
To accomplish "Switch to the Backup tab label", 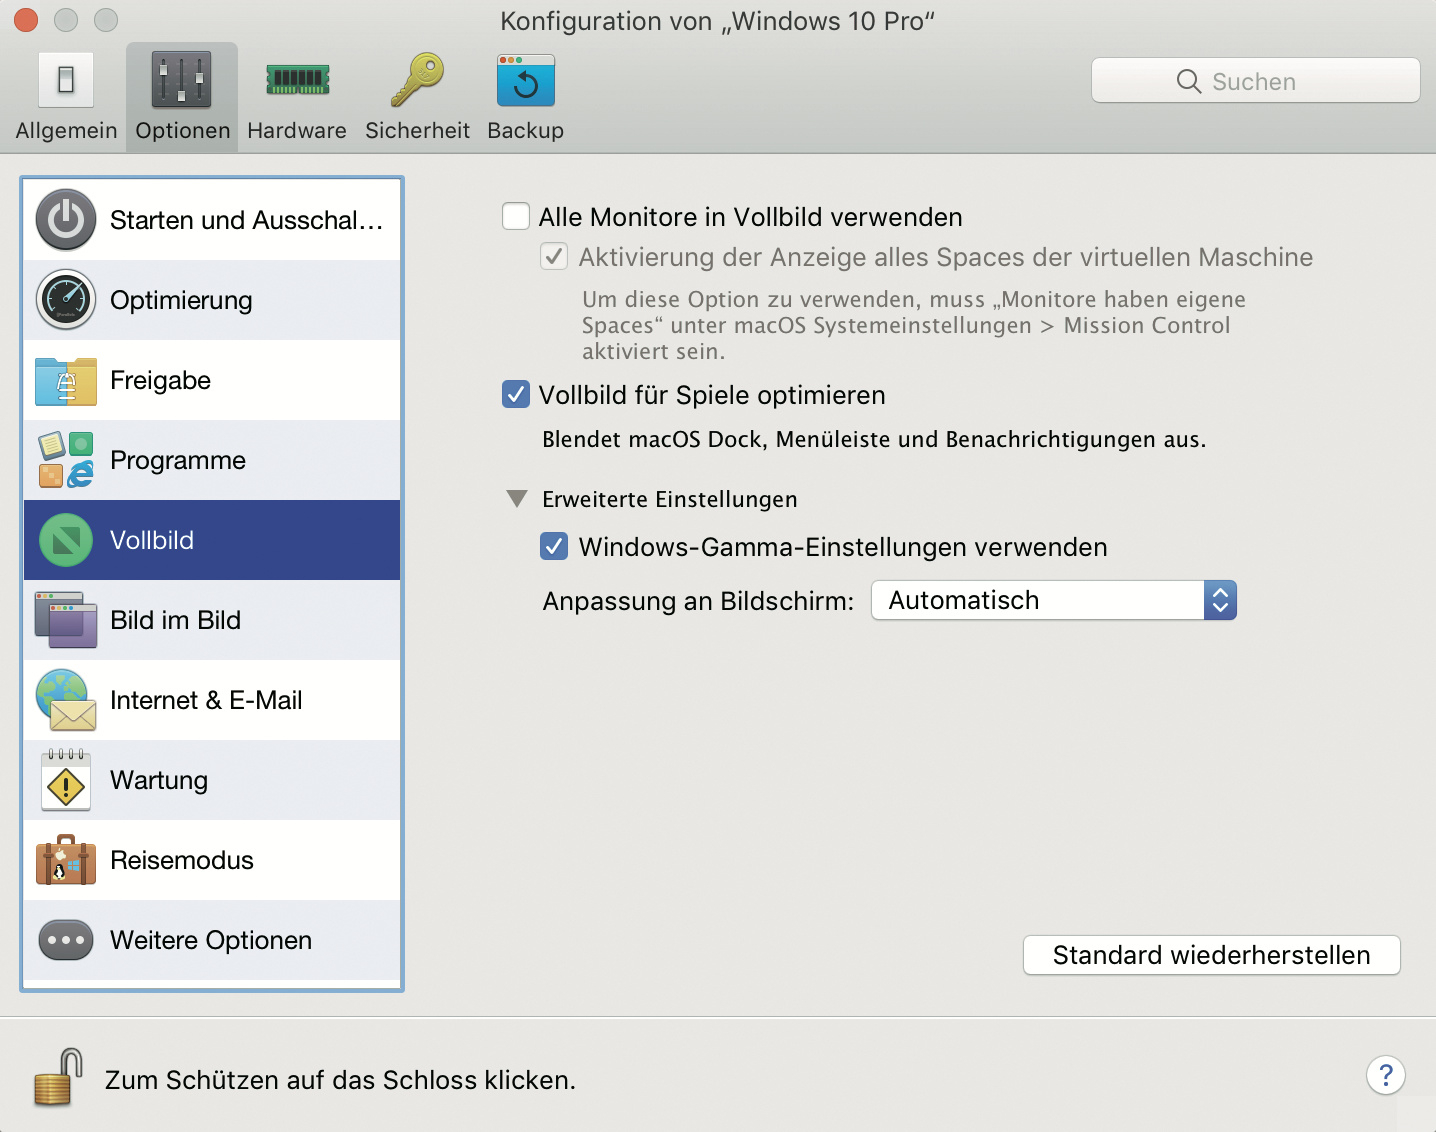I will [526, 131].
